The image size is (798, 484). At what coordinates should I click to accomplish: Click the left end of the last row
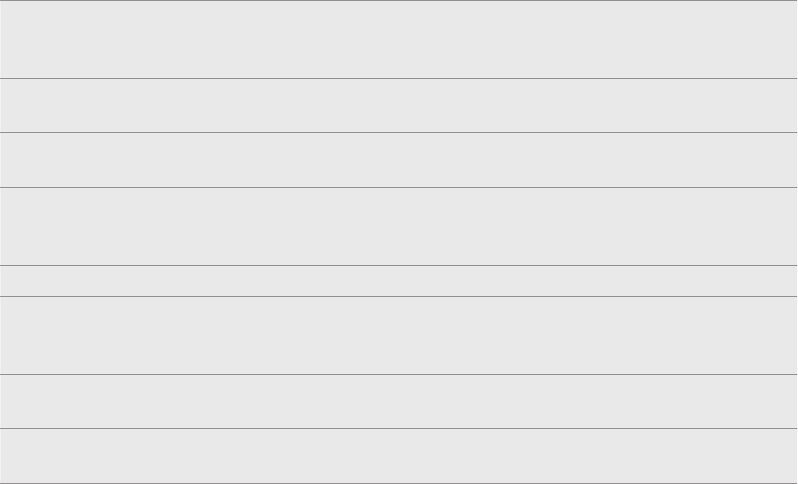tap(12, 456)
